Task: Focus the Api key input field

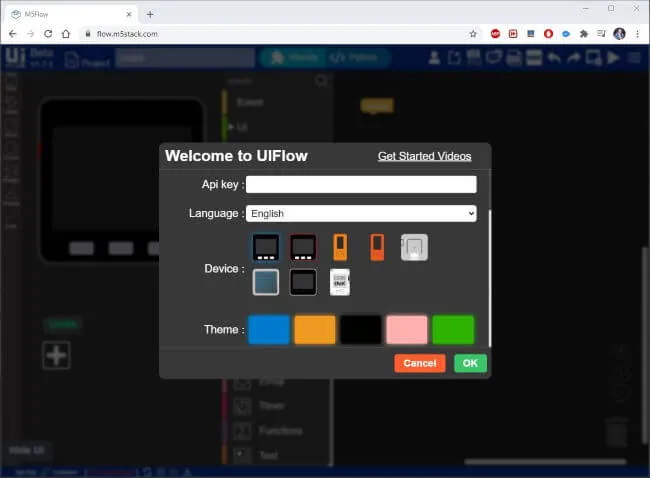Action: pos(361,184)
